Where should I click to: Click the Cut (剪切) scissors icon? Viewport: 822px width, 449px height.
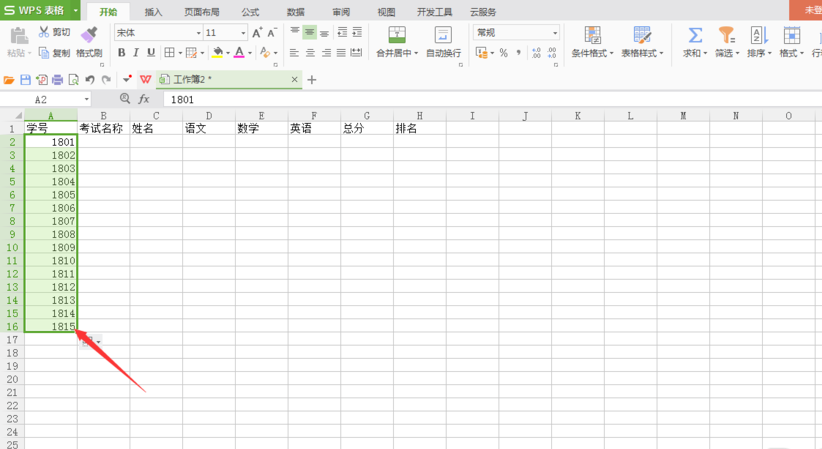[44, 33]
